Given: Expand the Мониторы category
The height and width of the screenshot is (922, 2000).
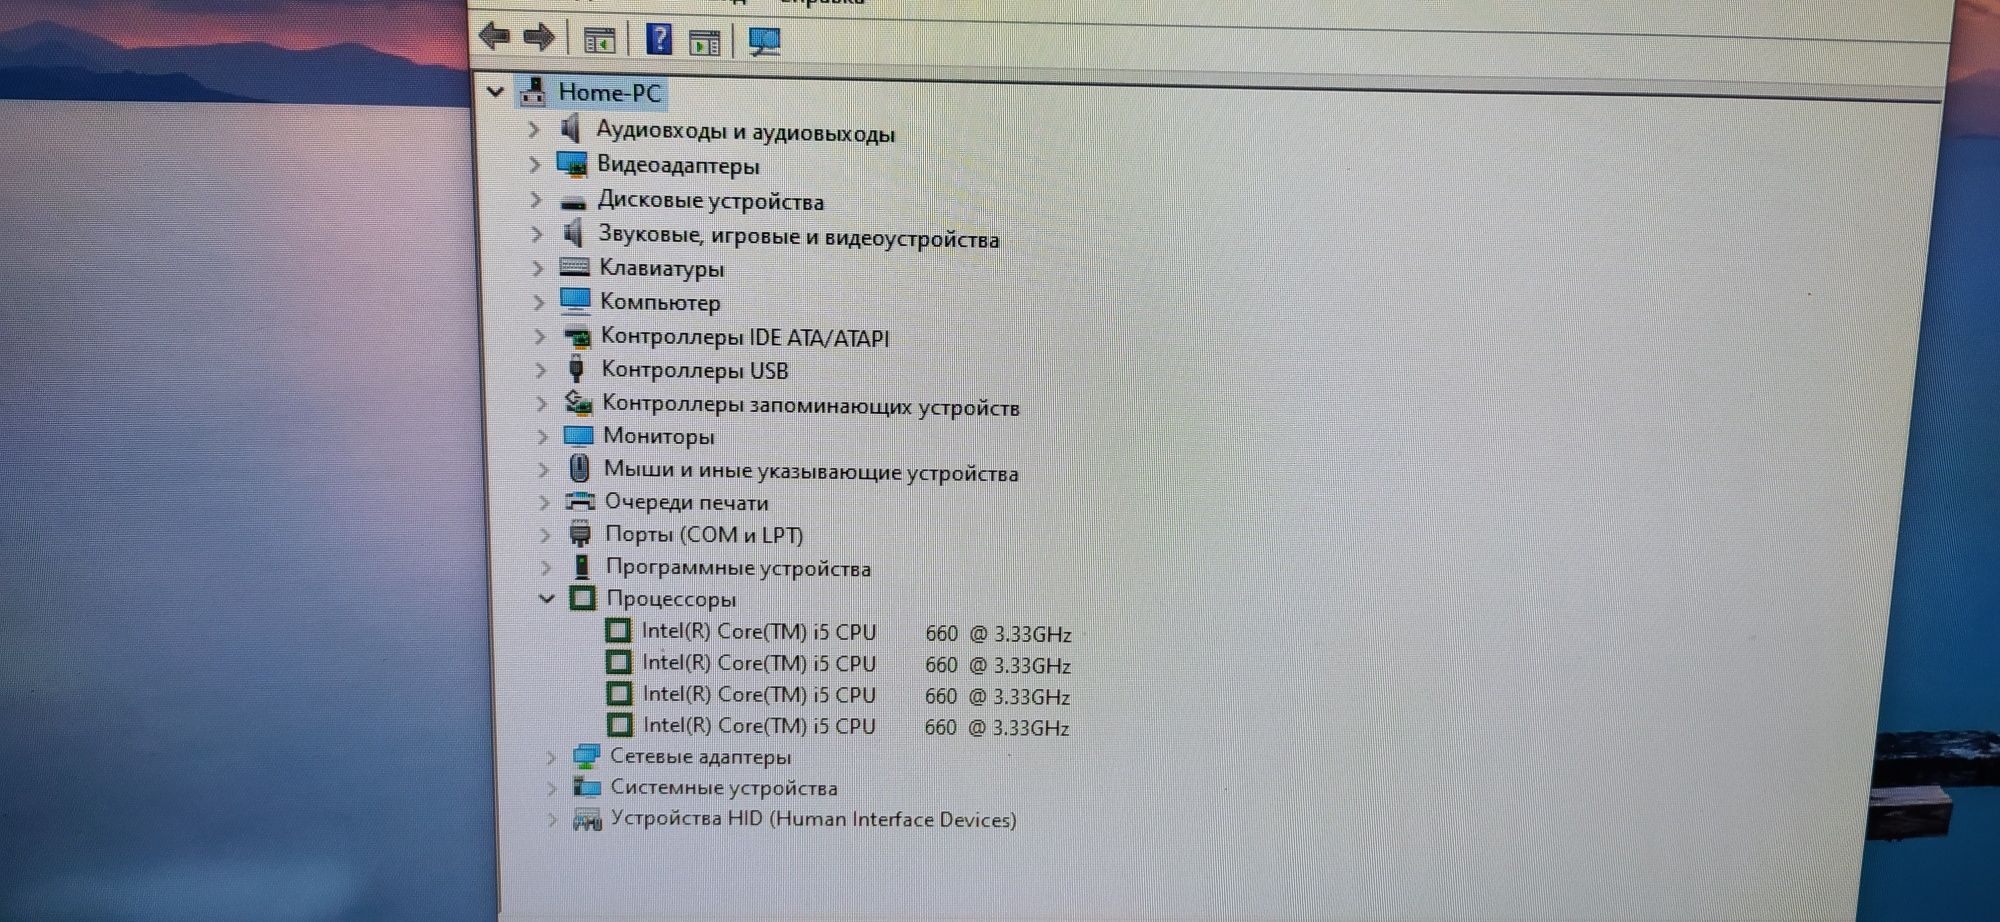Looking at the screenshot, I should tap(542, 437).
